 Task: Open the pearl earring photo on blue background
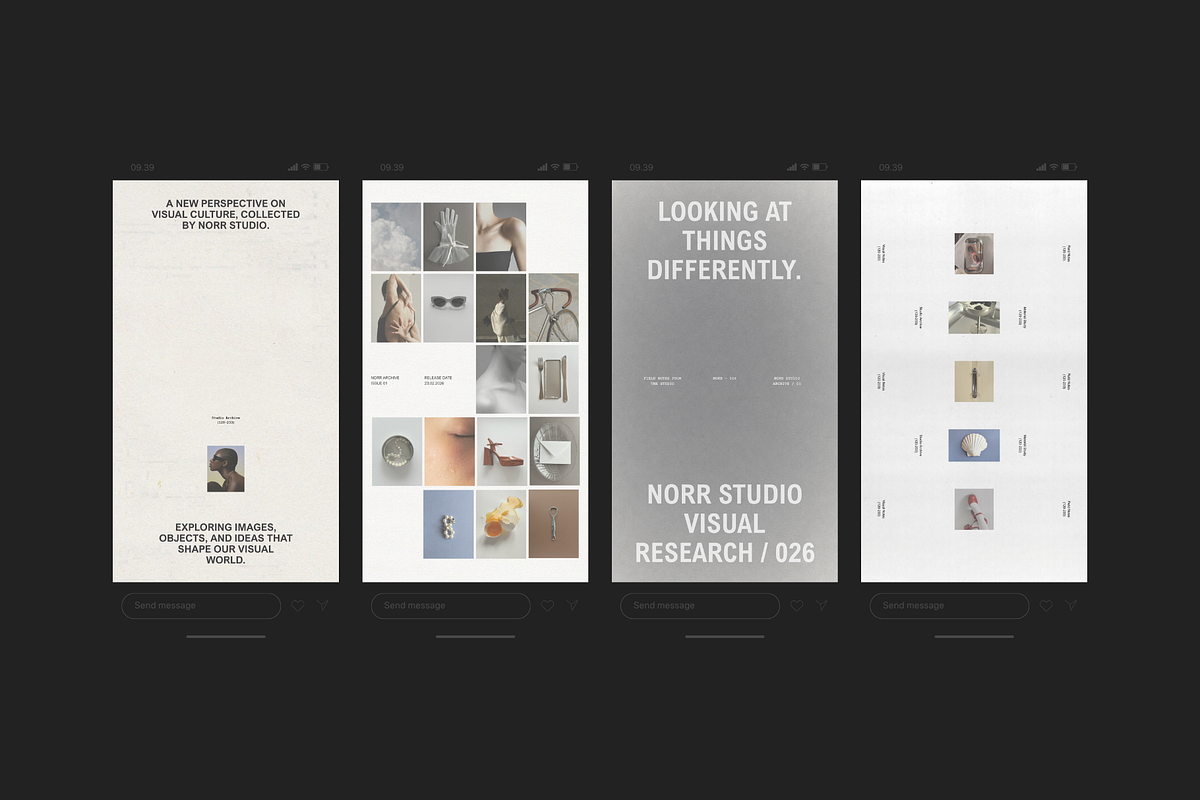click(448, 523)
